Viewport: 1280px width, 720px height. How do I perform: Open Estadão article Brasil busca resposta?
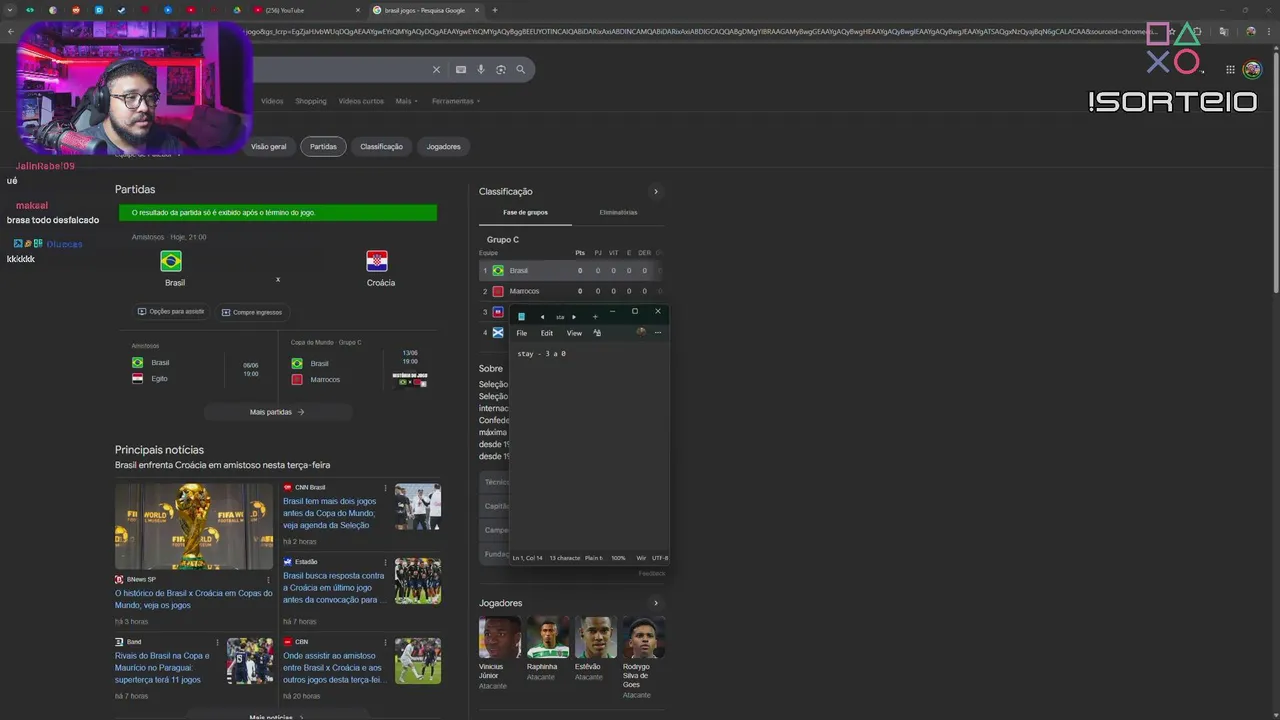pos(333,588)
